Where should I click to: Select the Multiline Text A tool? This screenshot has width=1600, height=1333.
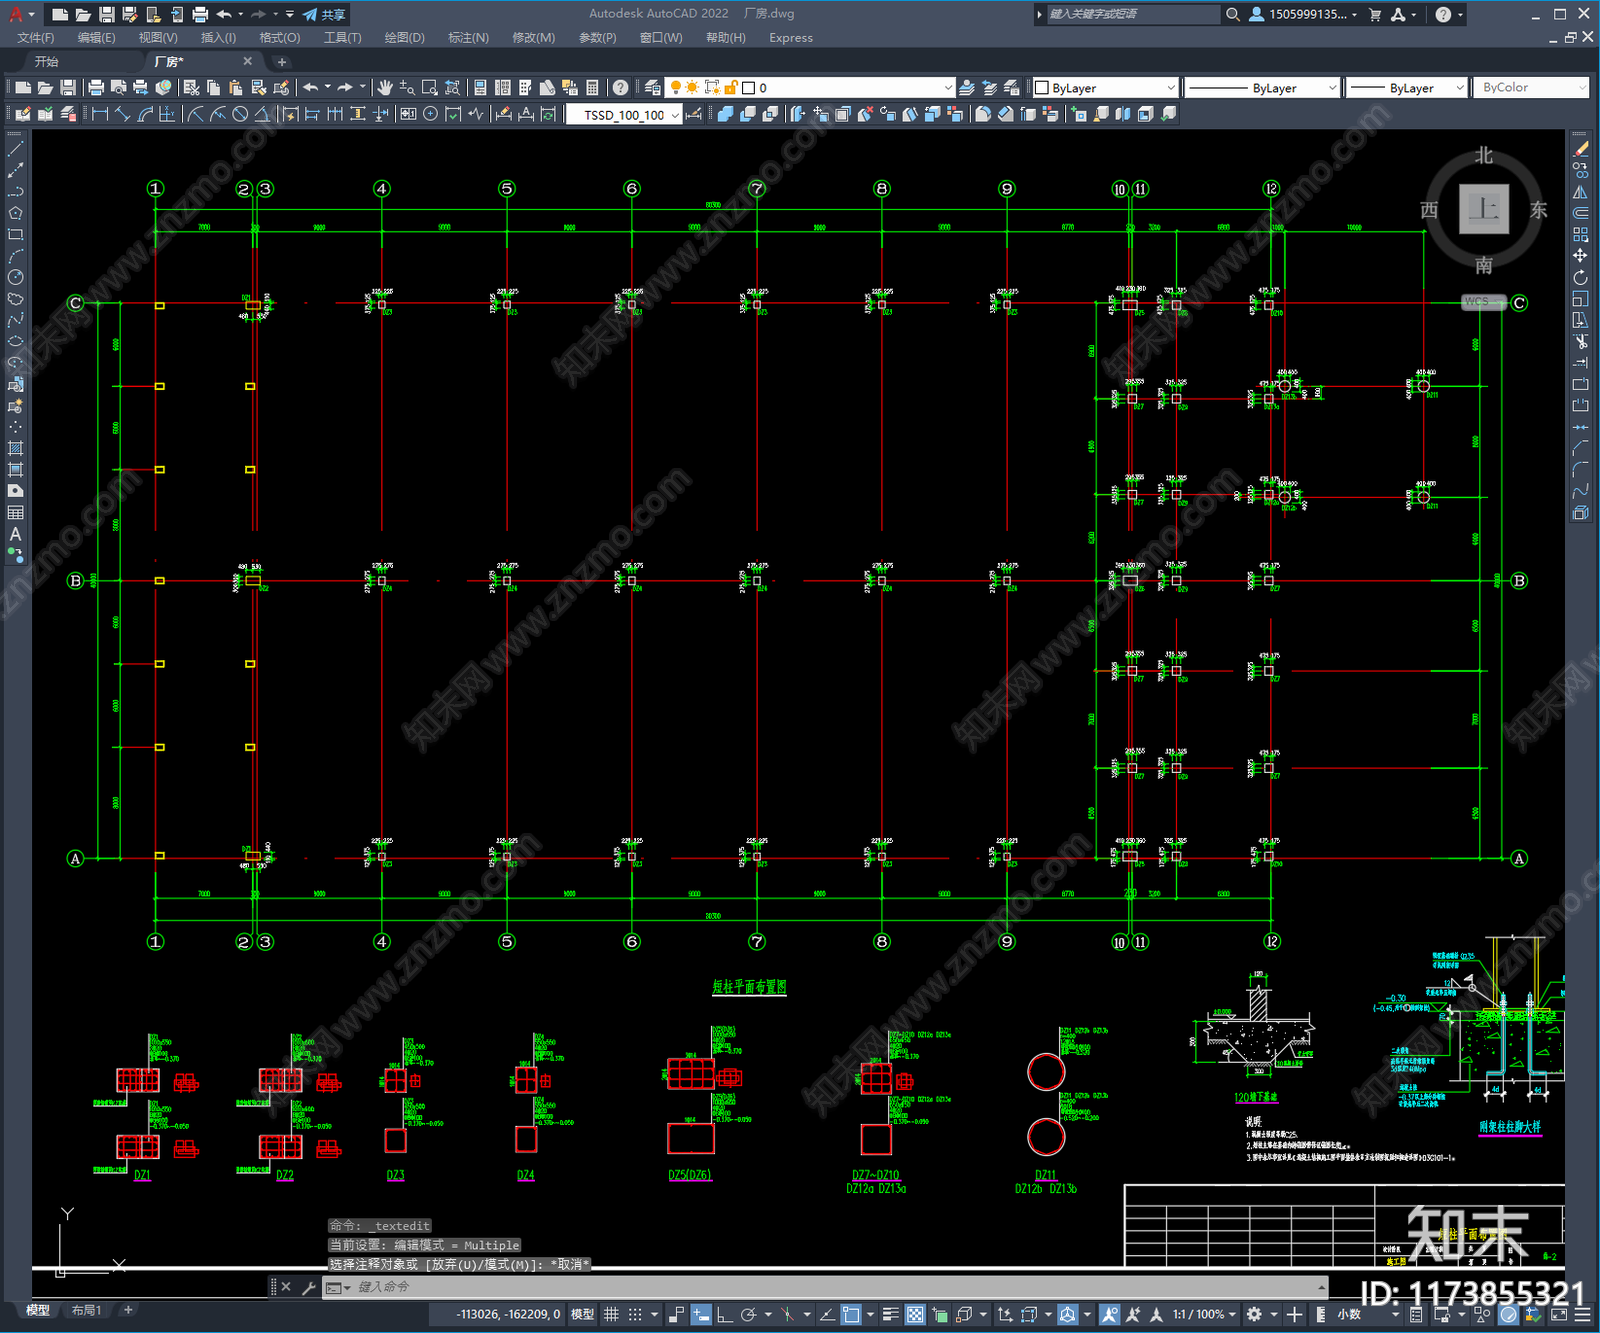[x=15, y=534]
